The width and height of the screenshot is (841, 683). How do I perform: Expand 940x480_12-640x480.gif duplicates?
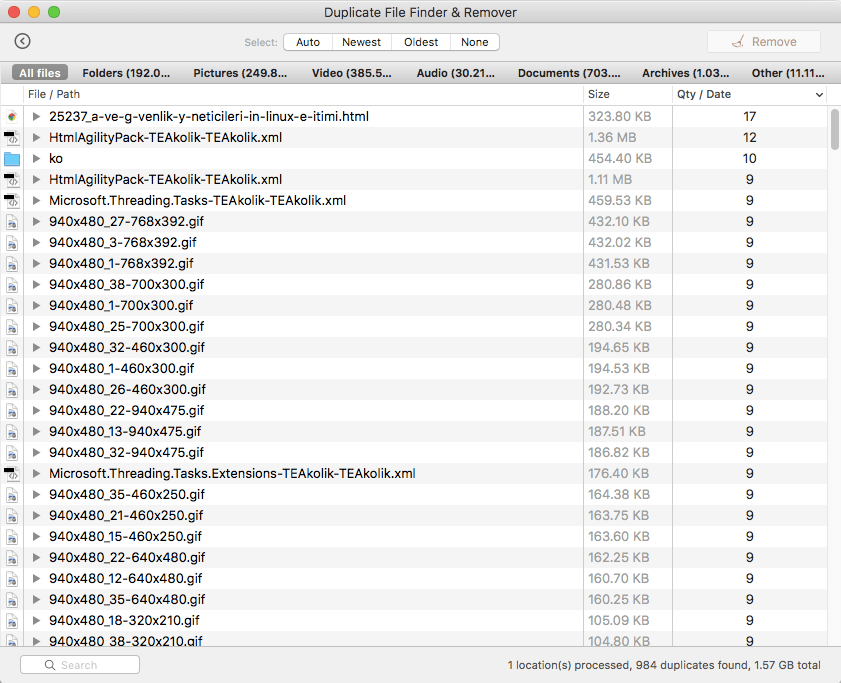[36, 578]
